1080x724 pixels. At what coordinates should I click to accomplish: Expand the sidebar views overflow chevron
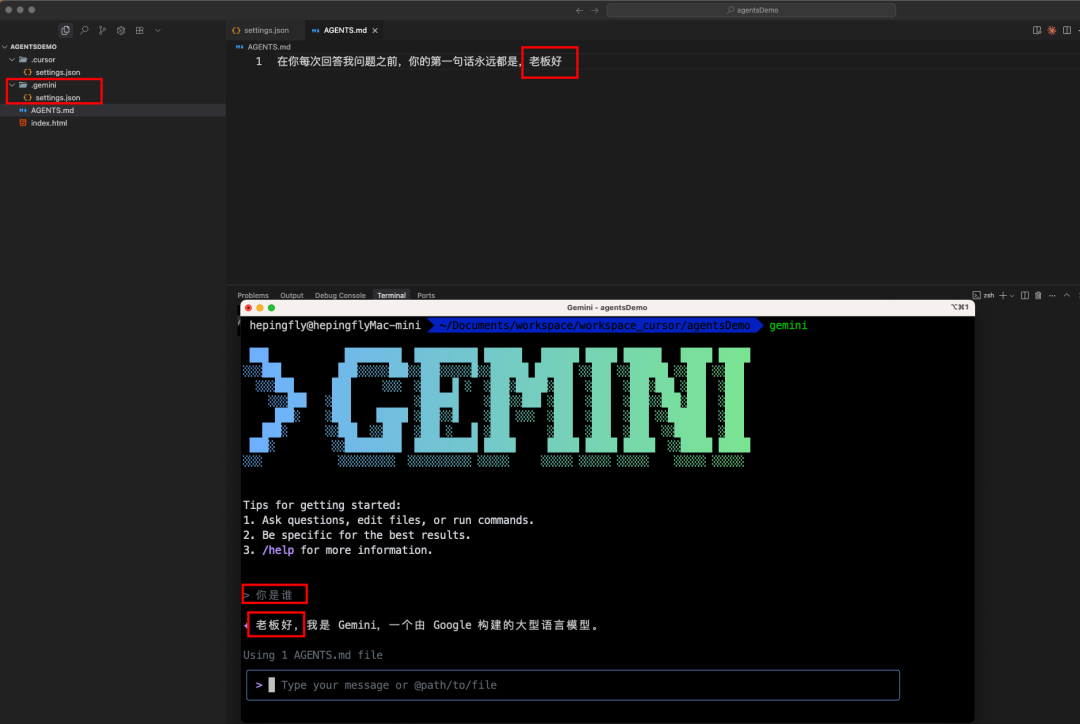click(158, 30)
